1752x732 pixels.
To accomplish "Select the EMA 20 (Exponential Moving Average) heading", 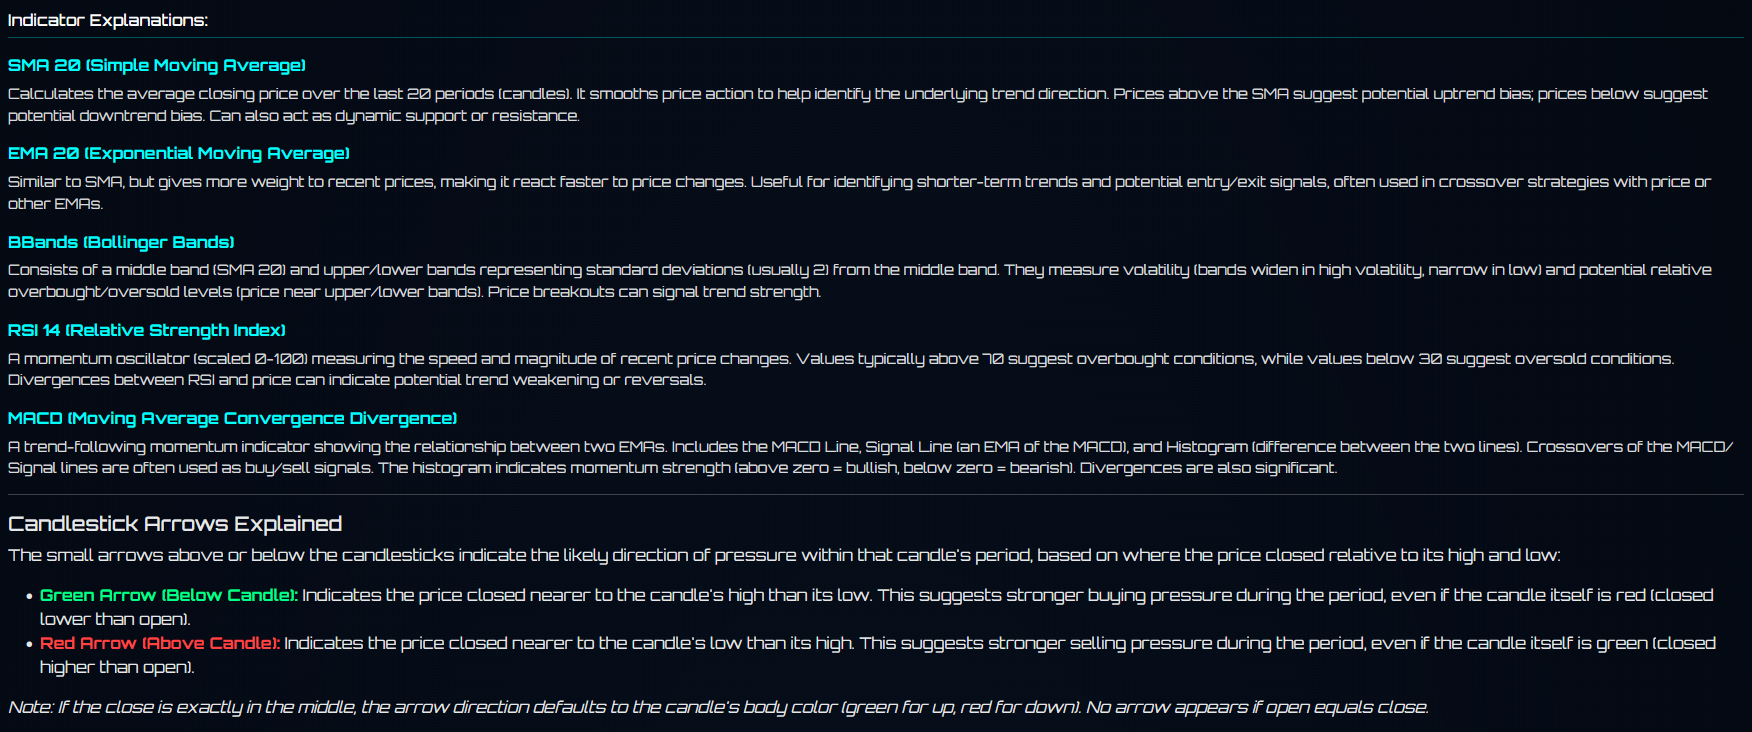I will [x=179, y=153].
